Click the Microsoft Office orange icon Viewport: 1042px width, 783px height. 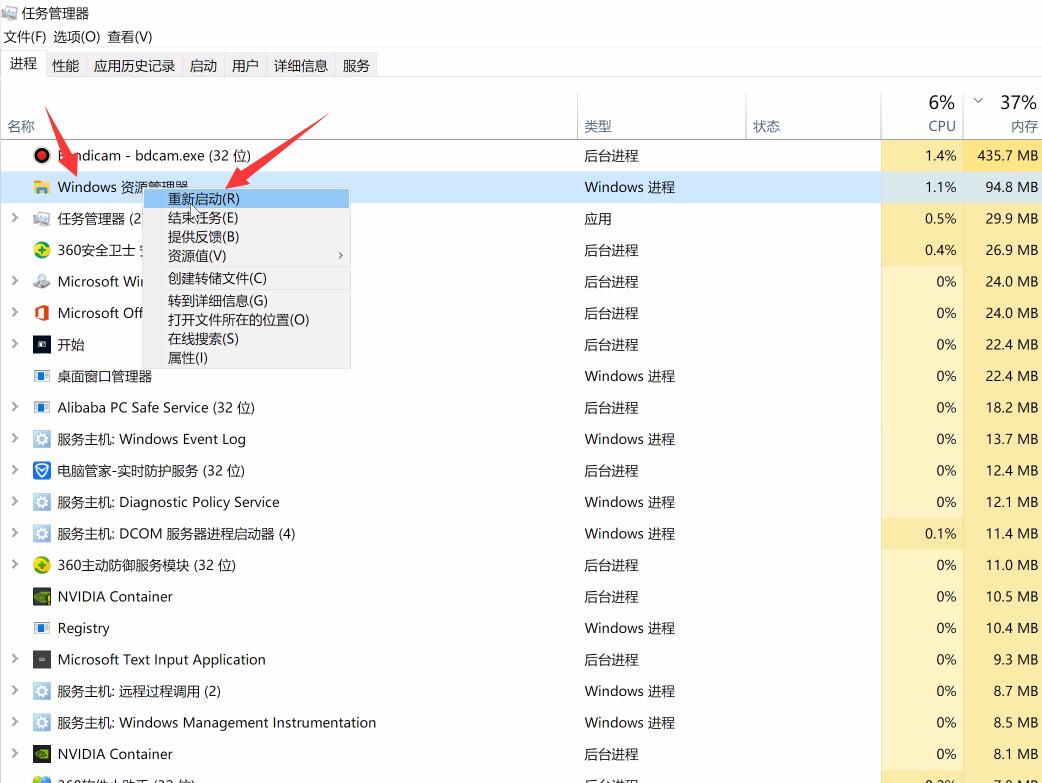(x=42, y=313)
